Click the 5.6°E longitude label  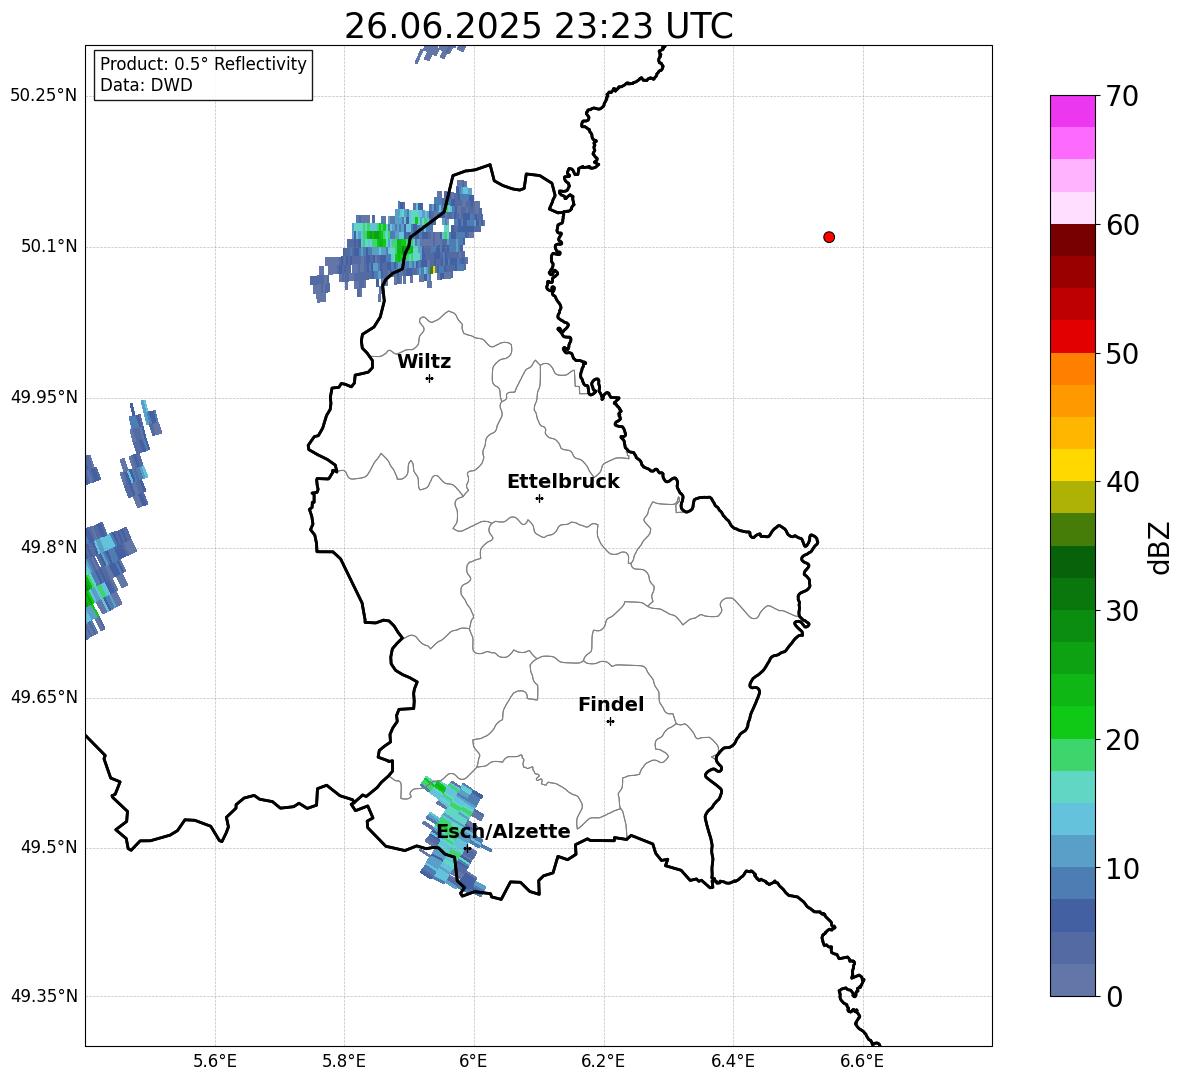pos(215,1061)
